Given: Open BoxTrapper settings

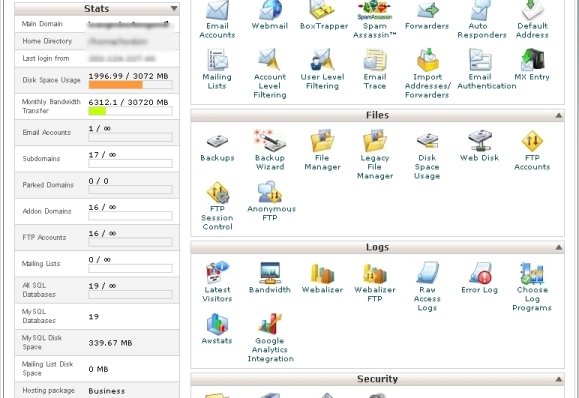Looking at the screenshot, I should point(323,15).
